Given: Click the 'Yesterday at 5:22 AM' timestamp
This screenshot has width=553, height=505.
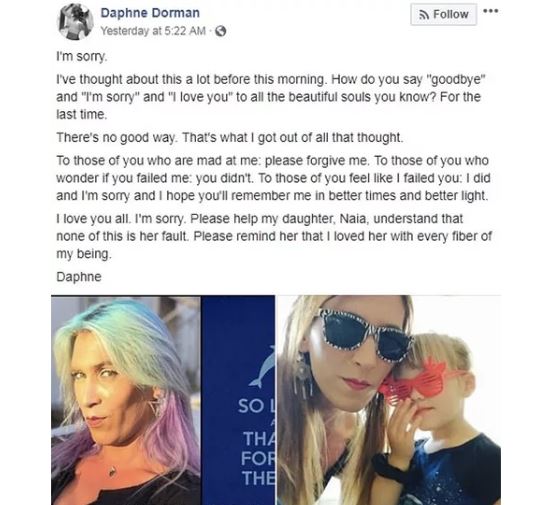Looking at the screenshot, I should pos(153,31).
